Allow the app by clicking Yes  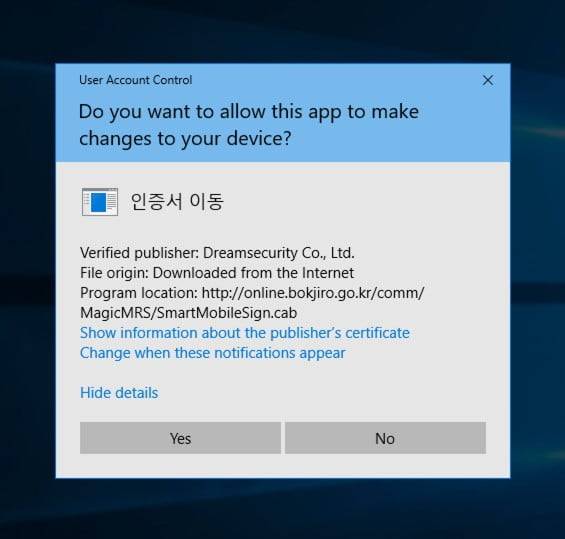coord(180,438)
